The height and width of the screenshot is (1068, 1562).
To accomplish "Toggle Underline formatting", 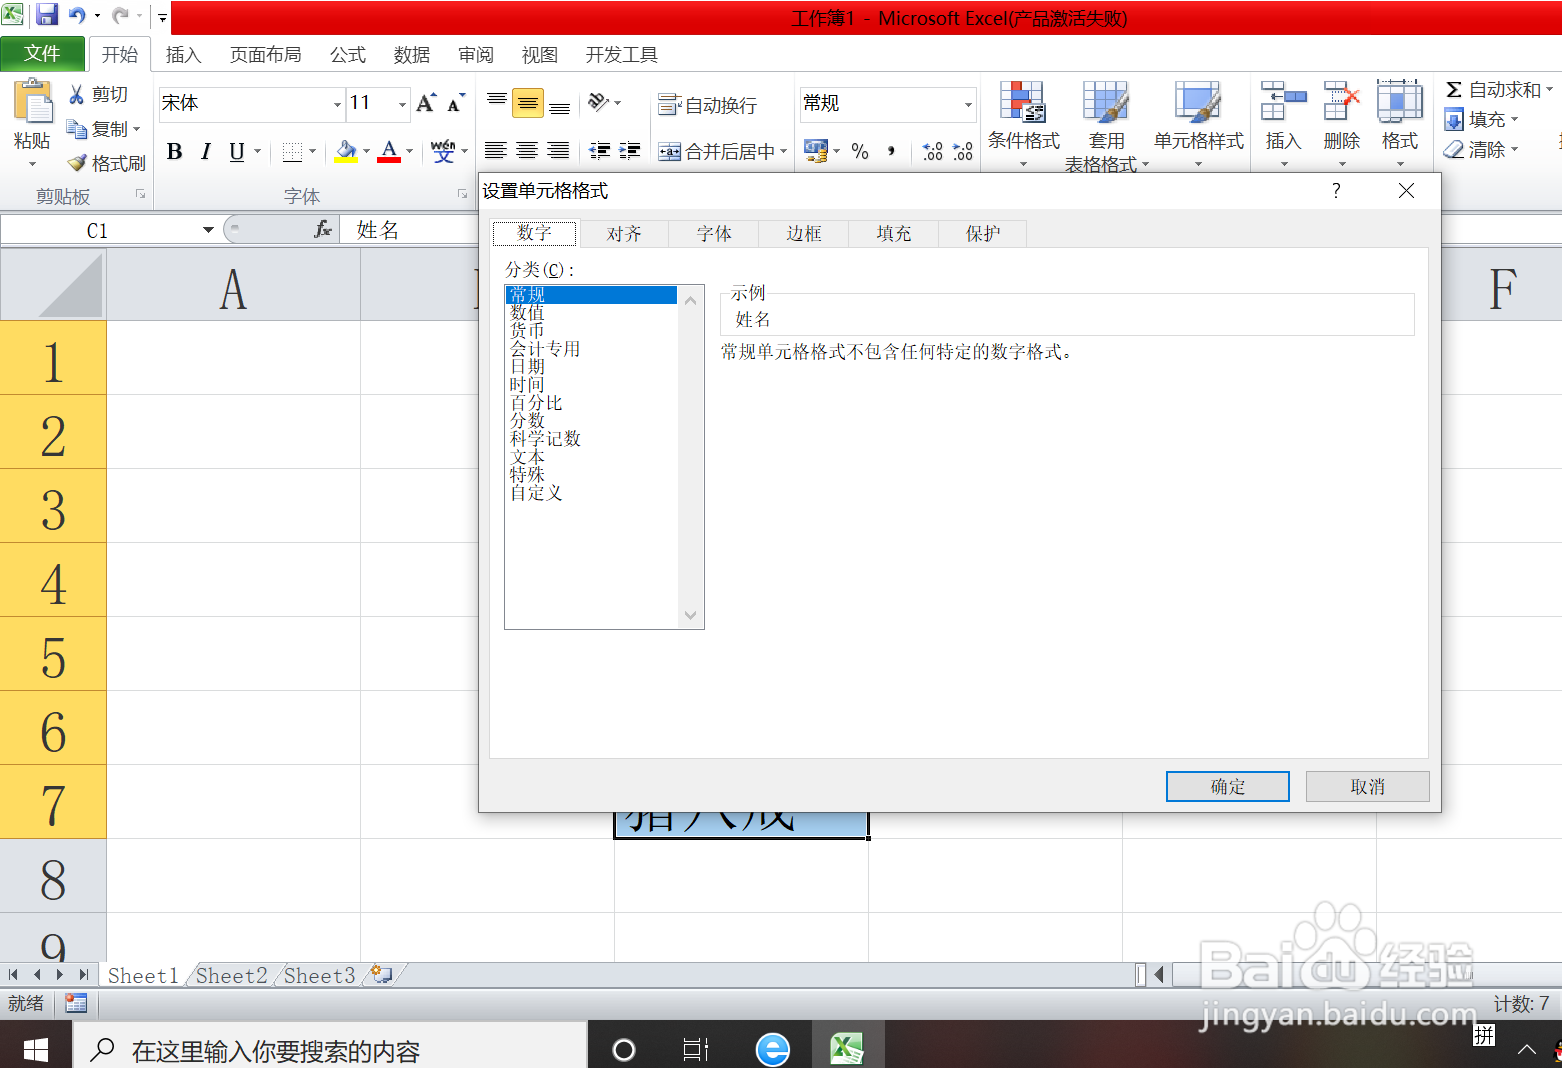I will [236, 152].
